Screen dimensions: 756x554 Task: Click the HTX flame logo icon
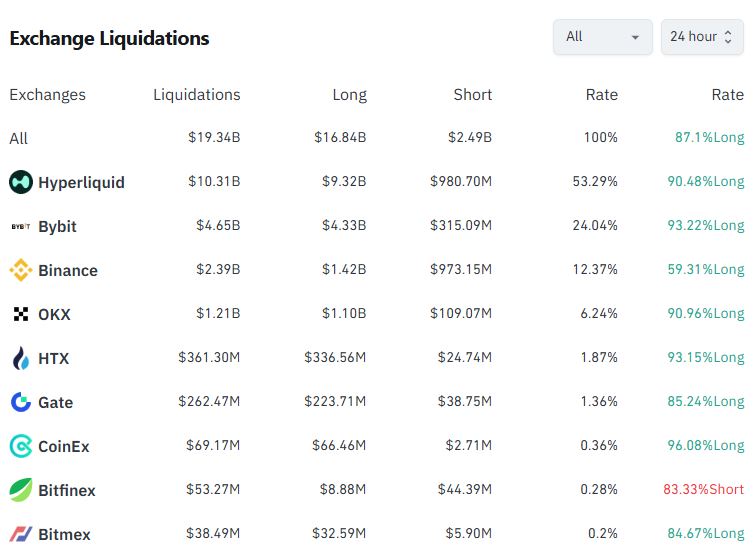(x=21, y=358)
